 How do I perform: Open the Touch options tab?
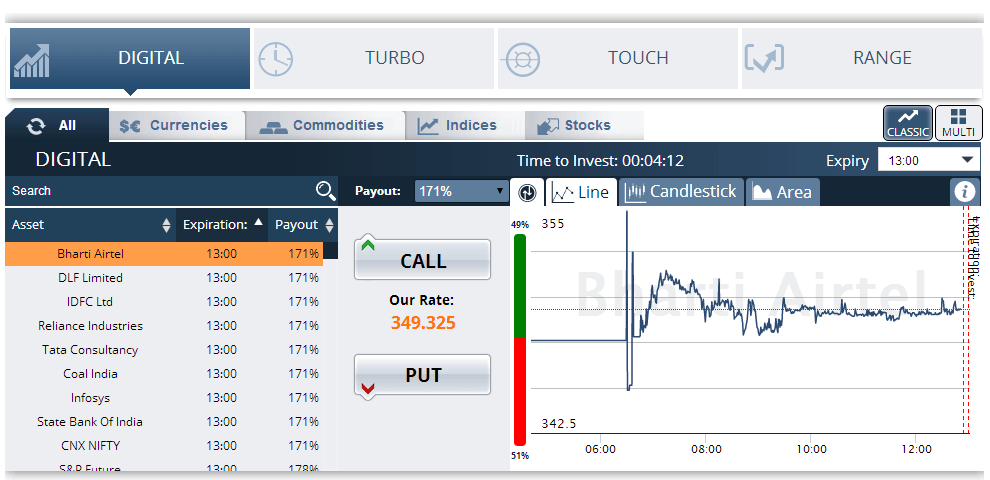618,58
